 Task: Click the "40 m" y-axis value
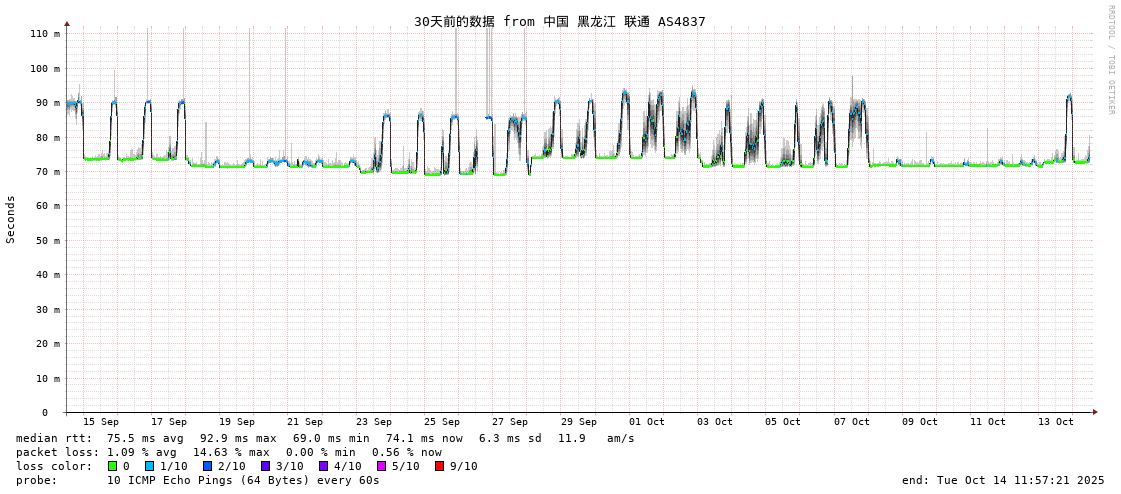pos(48,275)
